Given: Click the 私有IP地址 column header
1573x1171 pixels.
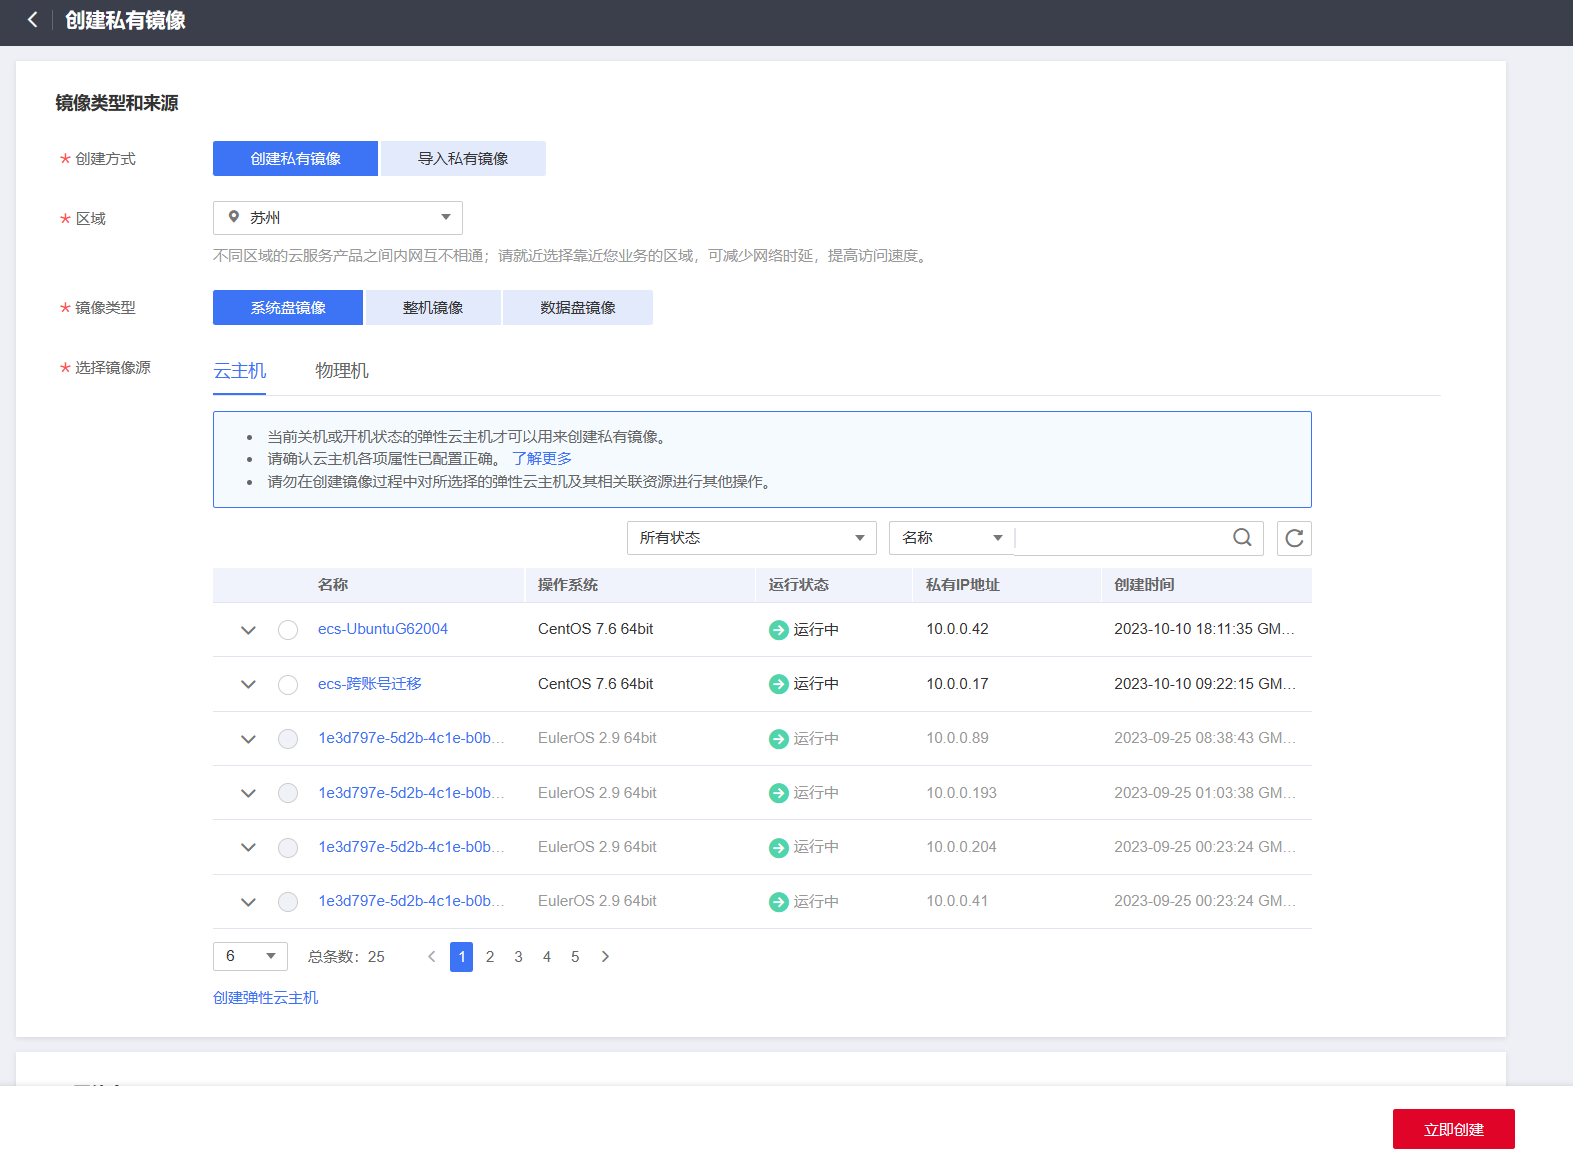Looking at the screenshot, I should [x=962, y=585].
